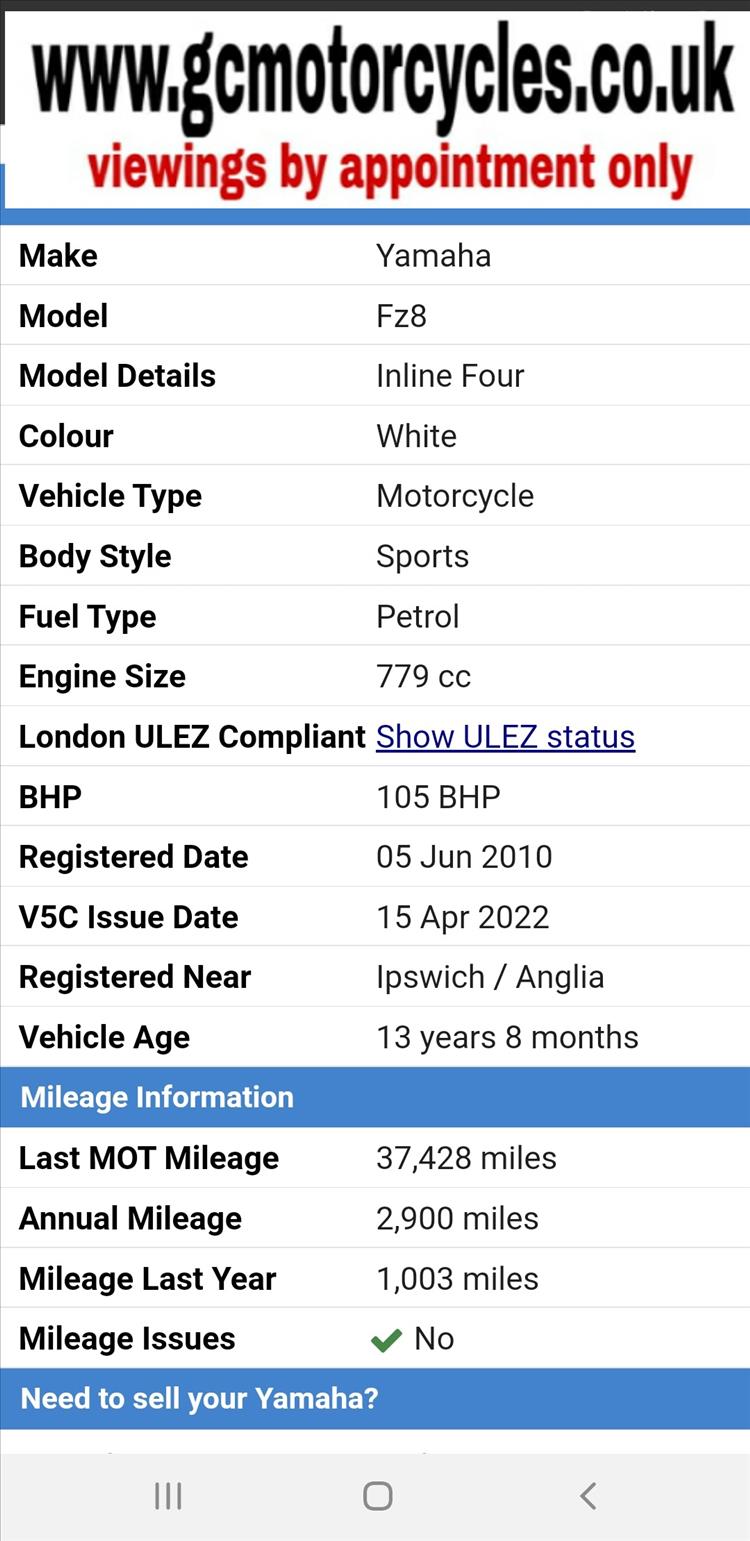Image resolution: width=750 pixels, height=1541 pixels.
Task: Select the Model value Fz8
Action: pyautogui.click(x=401, y=316)
